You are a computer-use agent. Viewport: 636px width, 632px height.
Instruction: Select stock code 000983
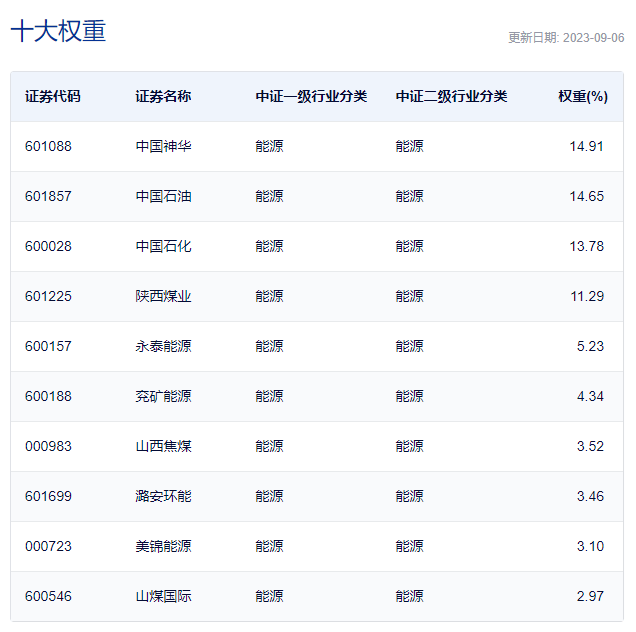point(48,446)
